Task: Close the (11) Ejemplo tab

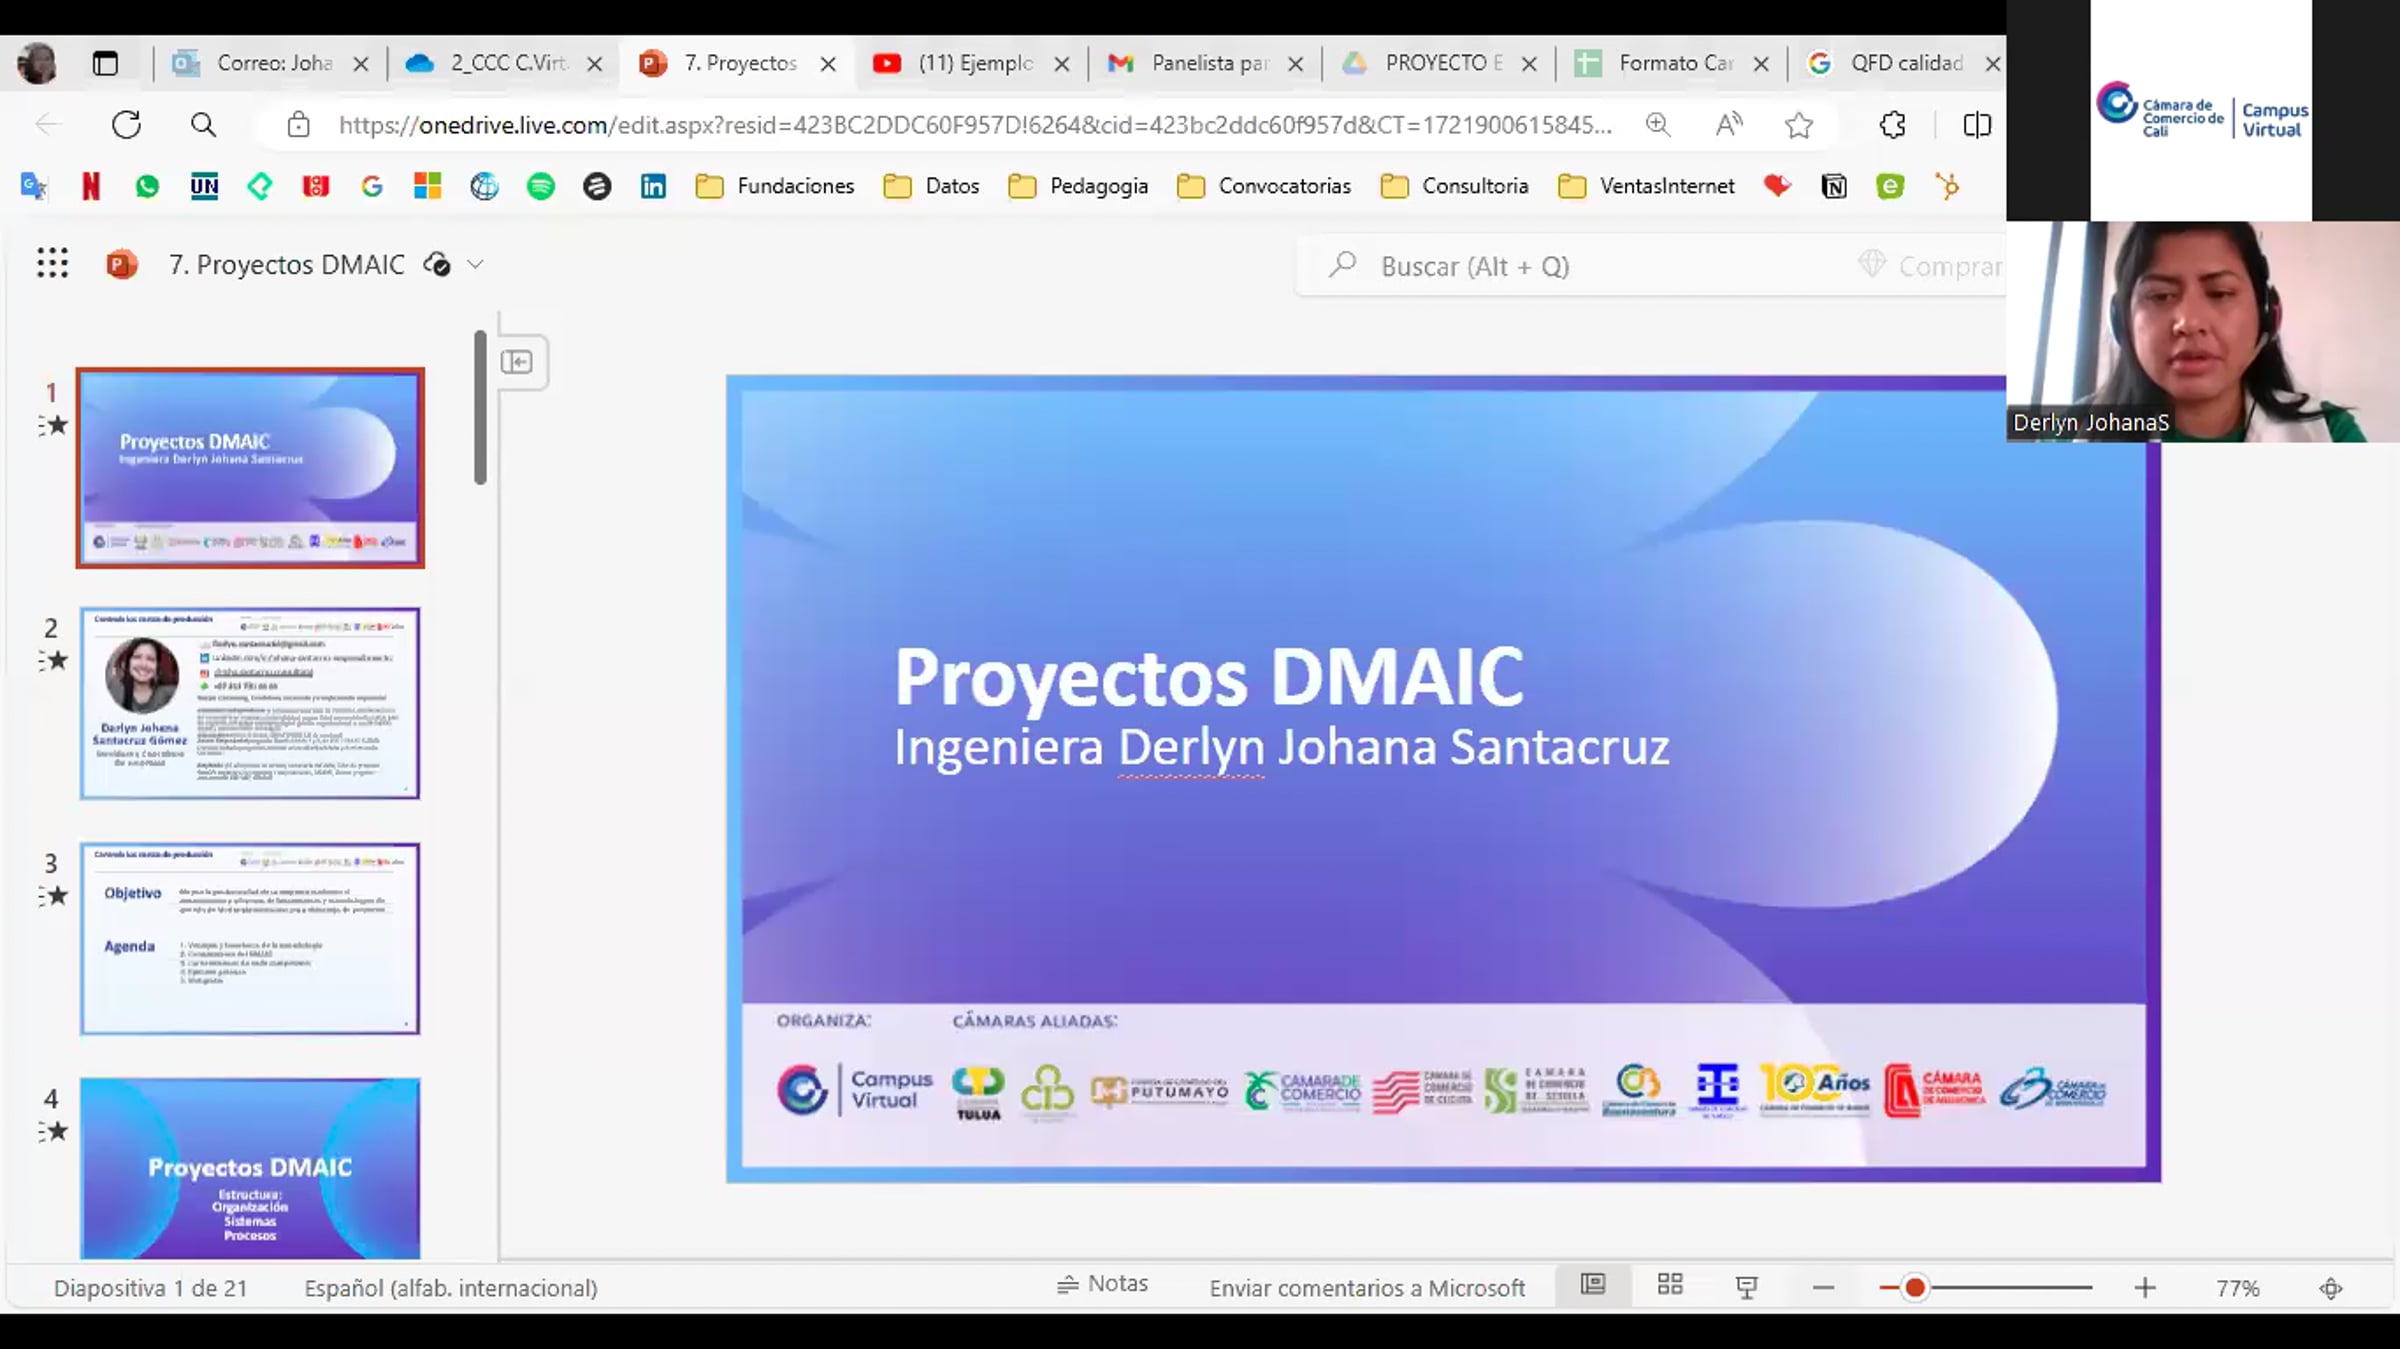Action: pos(1062,64)
